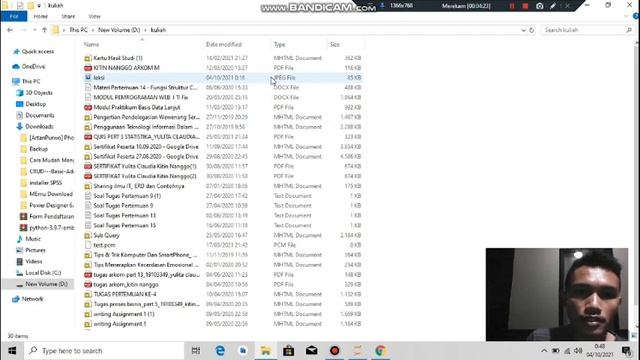This screenshot has height=360, width=640.
Task: Select This PC in navigation pane
Action: [x=31, y=81]
